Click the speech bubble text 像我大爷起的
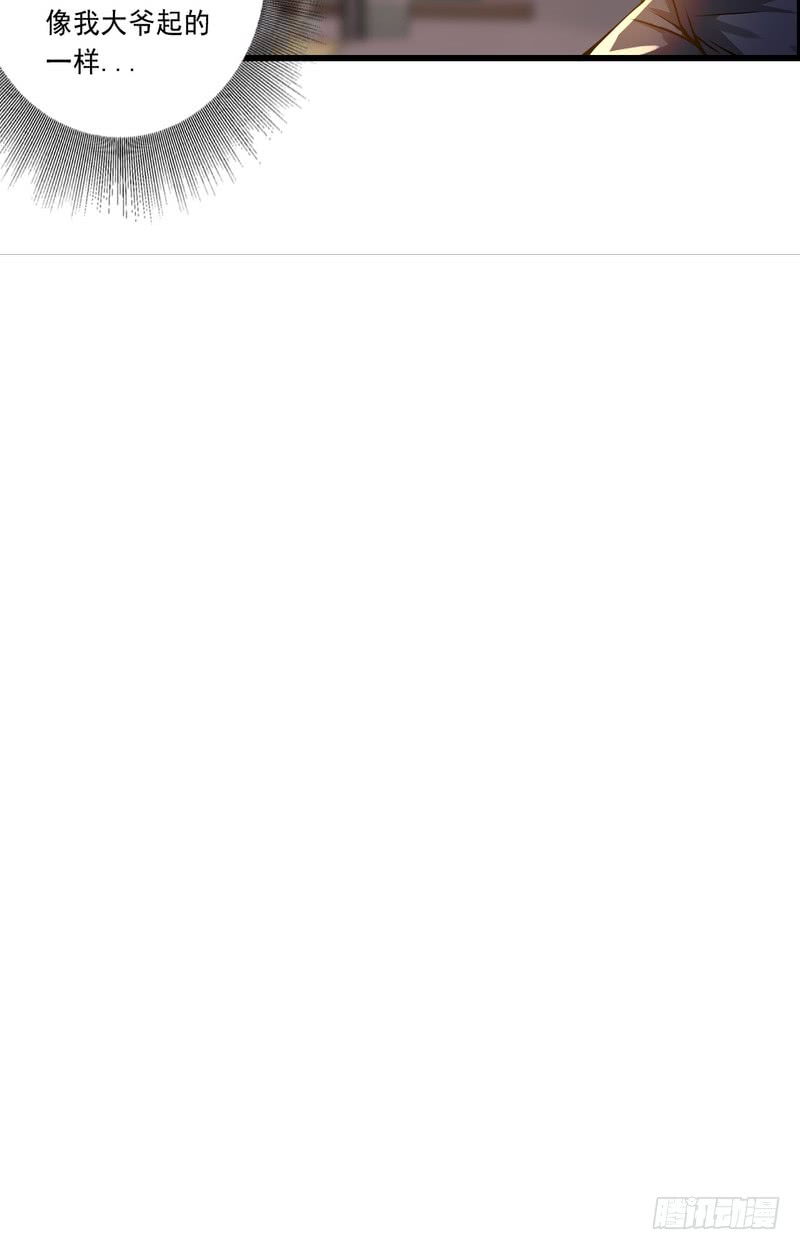The width and height of the screenshot is (800, 1250). pos(128,24)
